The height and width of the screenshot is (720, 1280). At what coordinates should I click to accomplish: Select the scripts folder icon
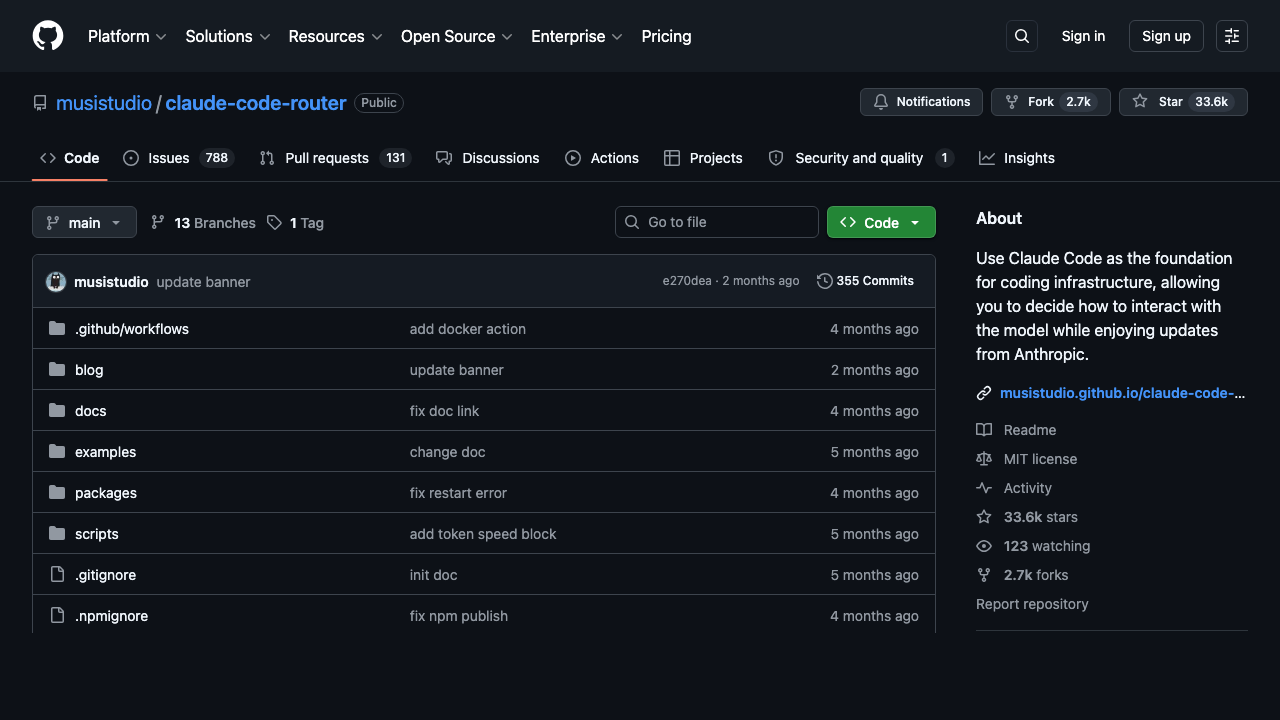pyautogui.click(x=57, y=534)
